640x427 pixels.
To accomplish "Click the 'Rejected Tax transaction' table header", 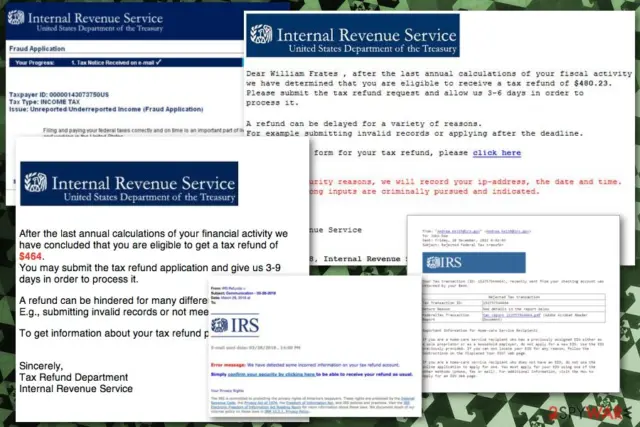I will pos(513,297).
